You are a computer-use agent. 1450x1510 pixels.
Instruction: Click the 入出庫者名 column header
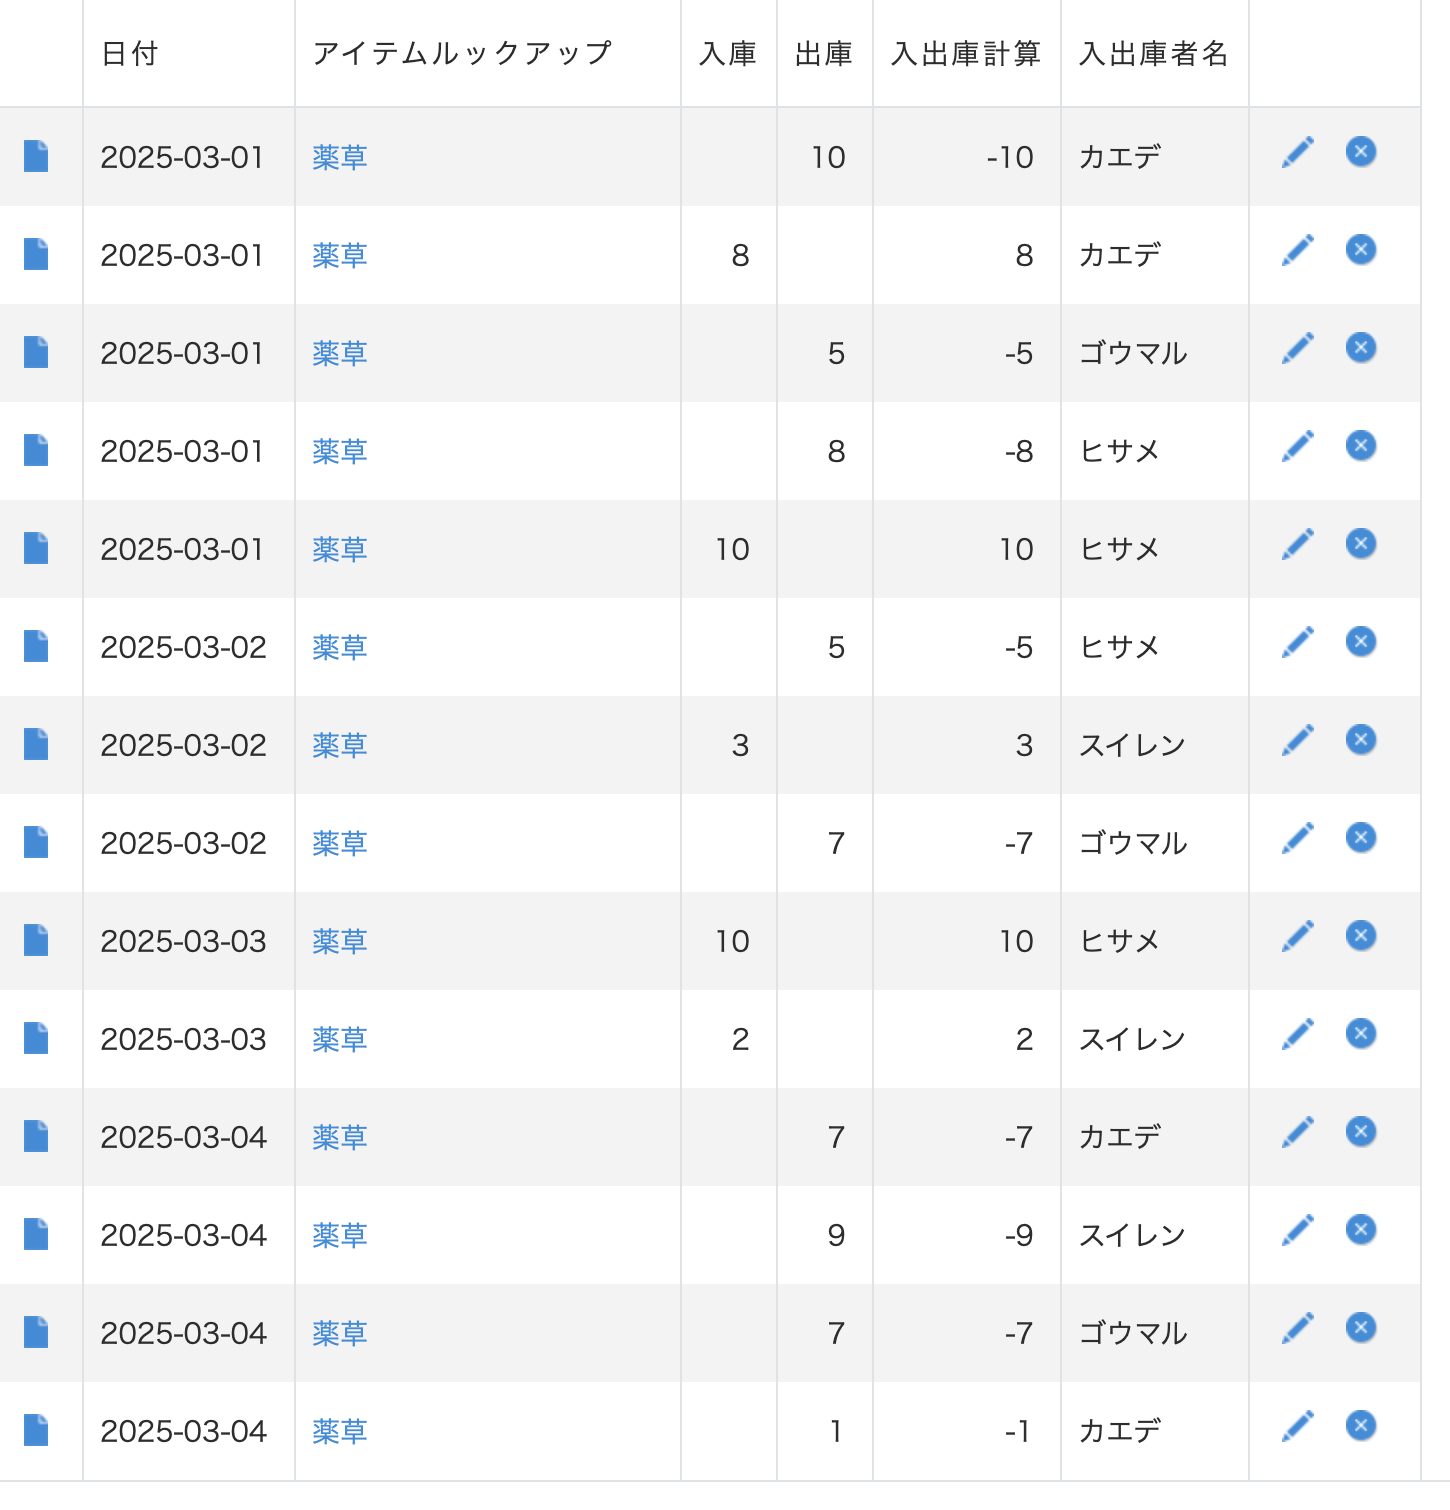[1154, 53]
